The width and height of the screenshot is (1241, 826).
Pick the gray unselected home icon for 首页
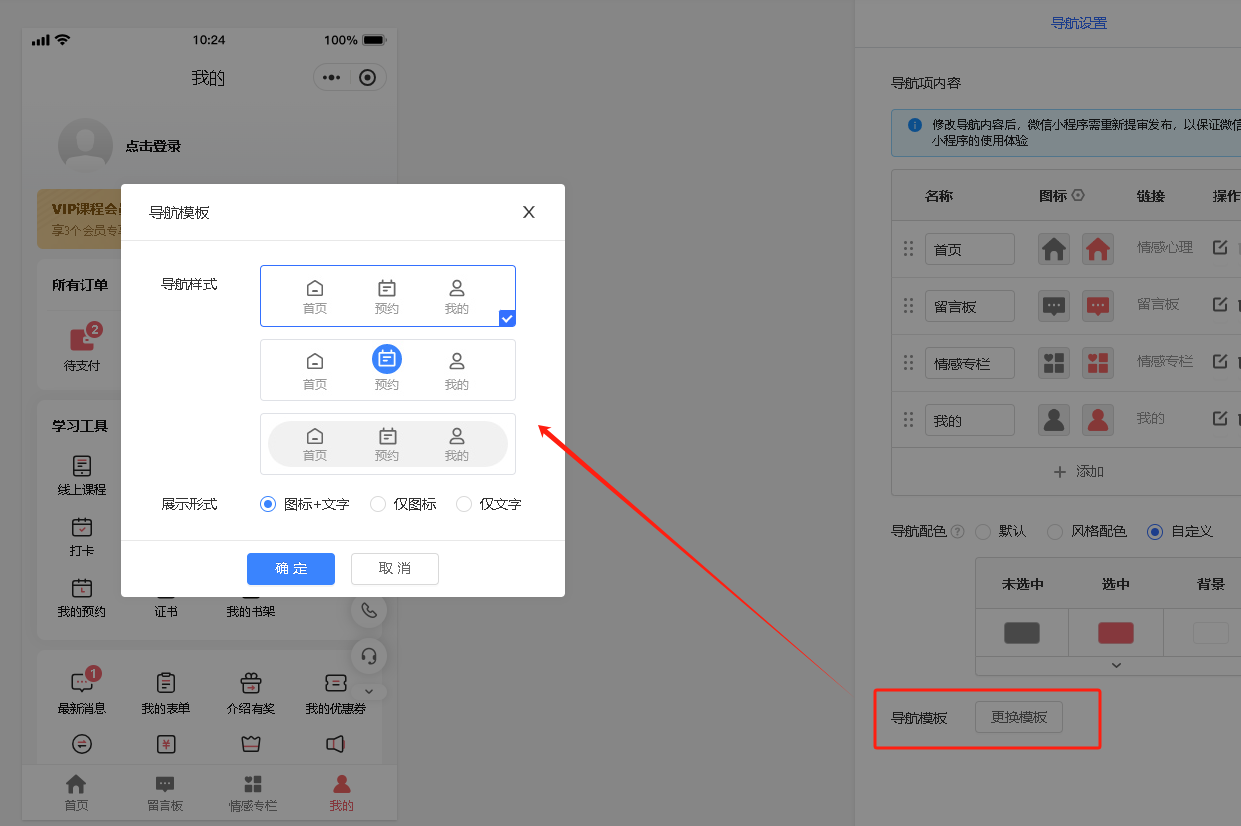tap(1054, 249)
